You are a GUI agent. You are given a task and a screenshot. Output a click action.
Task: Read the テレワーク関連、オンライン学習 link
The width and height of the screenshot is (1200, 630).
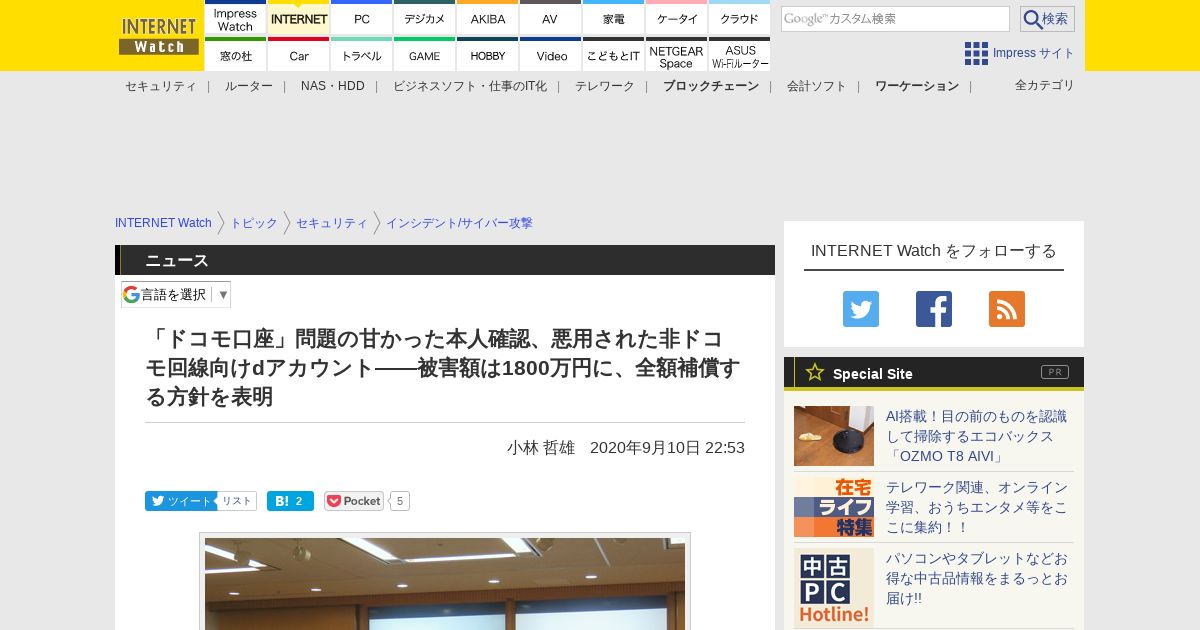tap(976, 507)
